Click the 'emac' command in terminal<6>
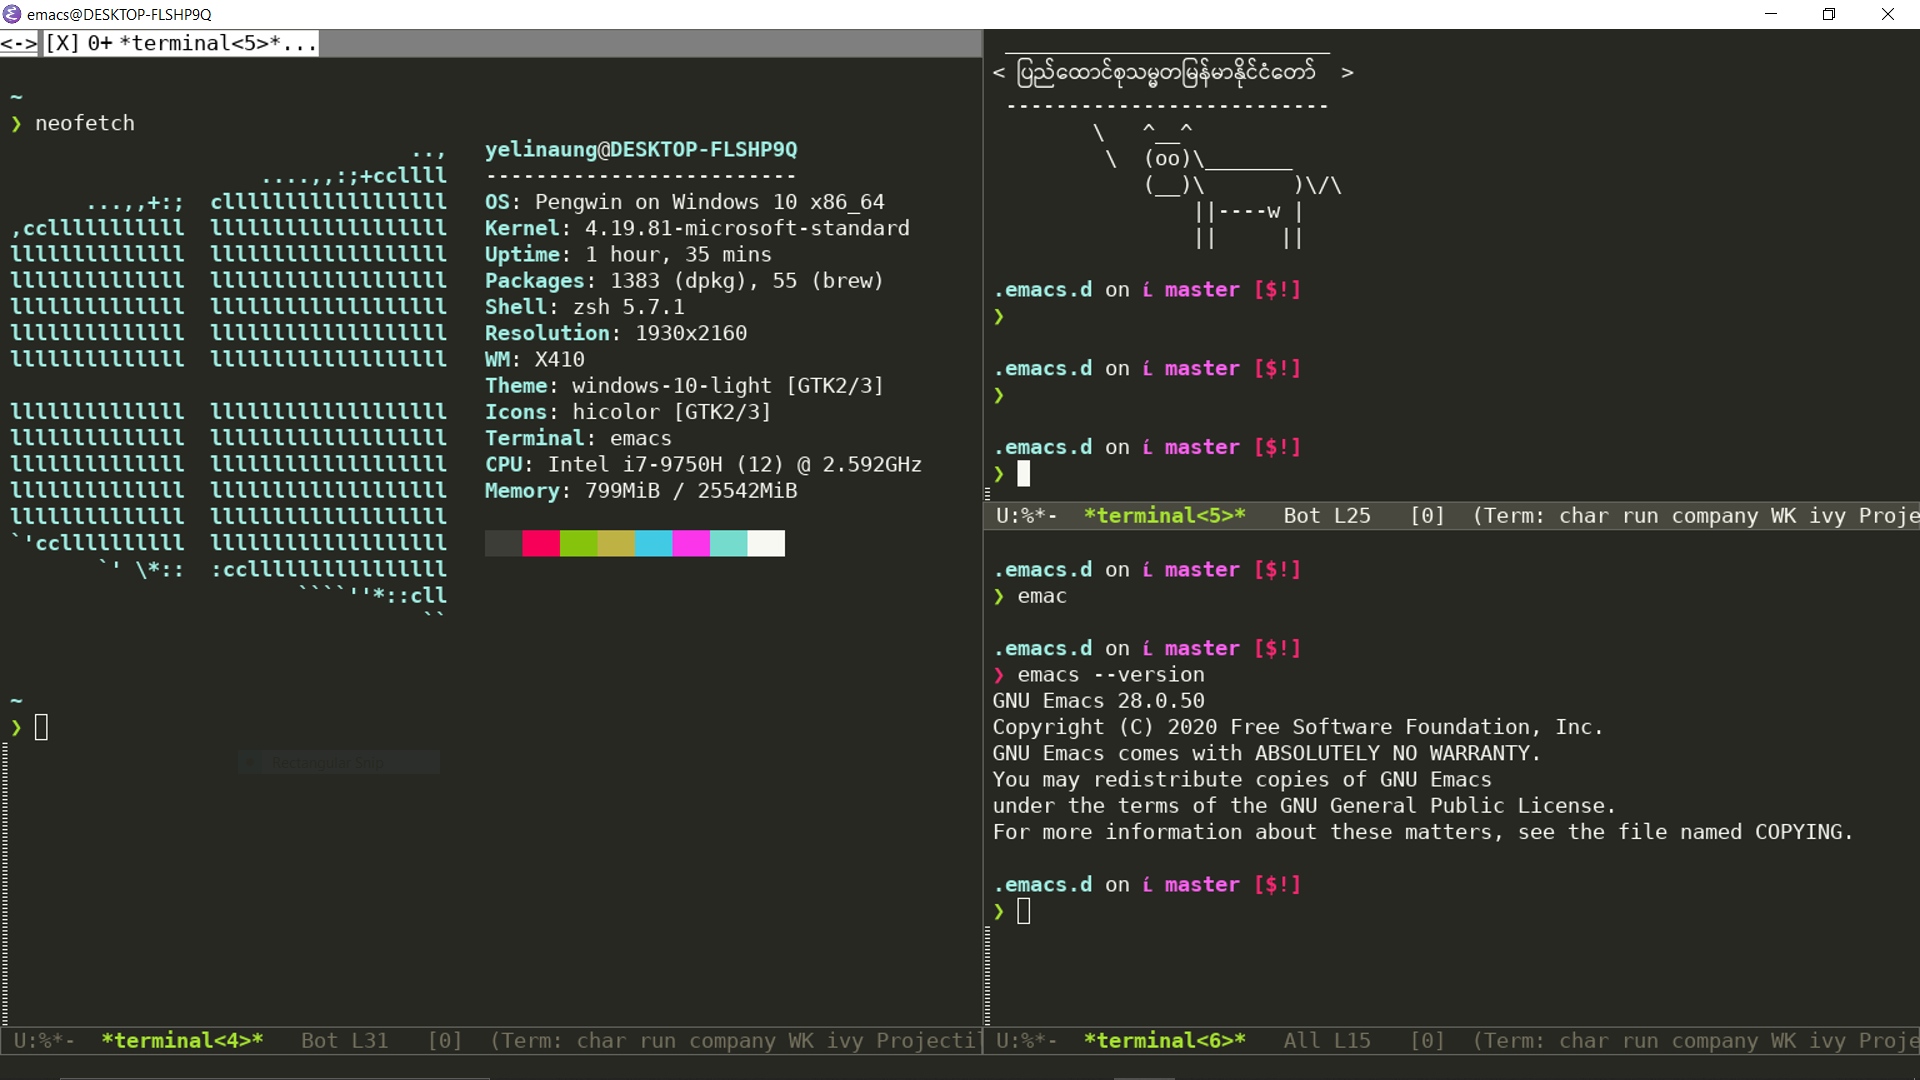The image size is (1920, 1080). pos(1042,596)
